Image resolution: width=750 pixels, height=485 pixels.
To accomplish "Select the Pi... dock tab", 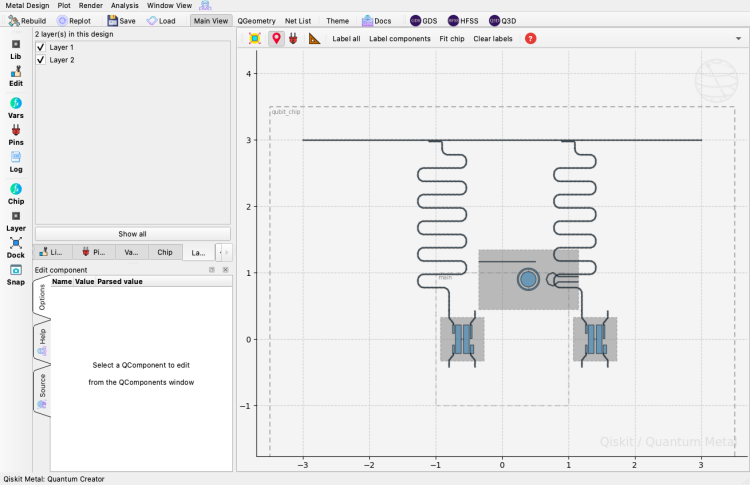I will coord(94,252).
